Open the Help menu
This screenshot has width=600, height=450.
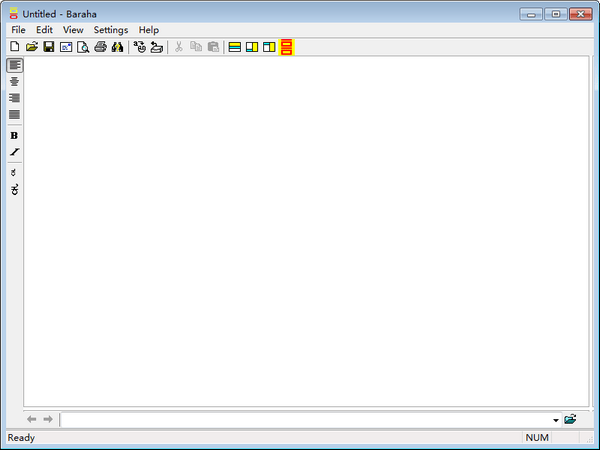coord(149,30)
